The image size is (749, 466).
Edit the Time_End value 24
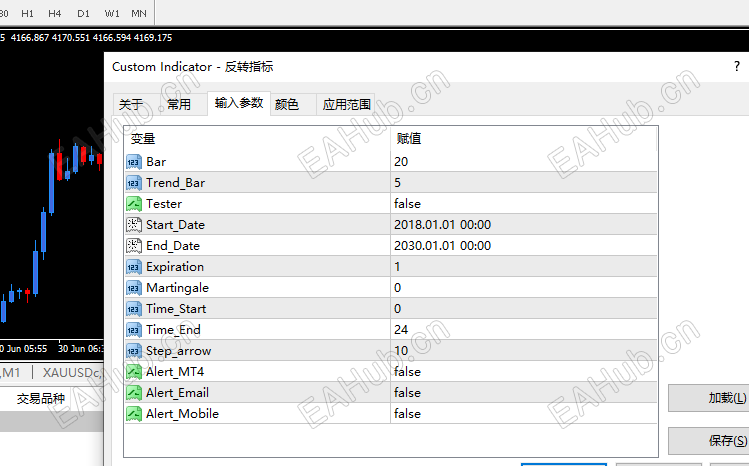coord(524,330)
